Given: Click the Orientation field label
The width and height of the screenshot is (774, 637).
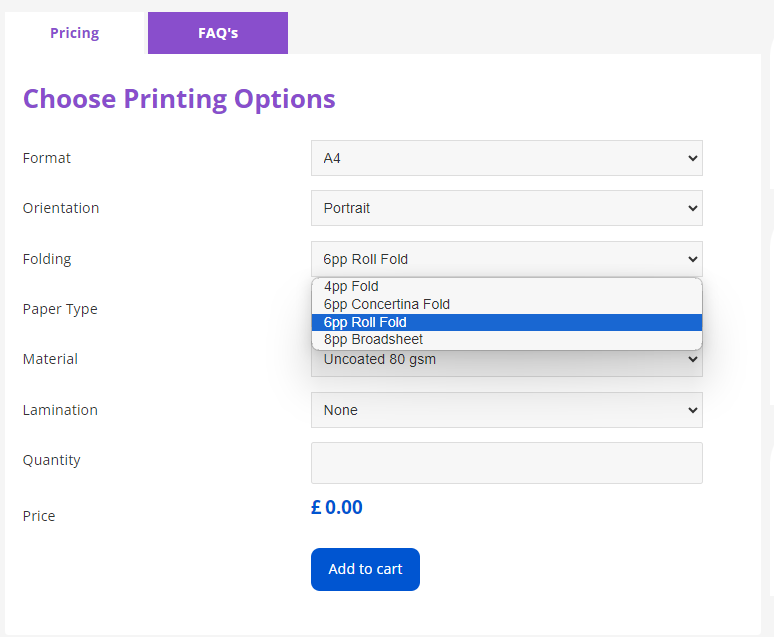Looking at the screenshot, I should click(x=61, y=208).
